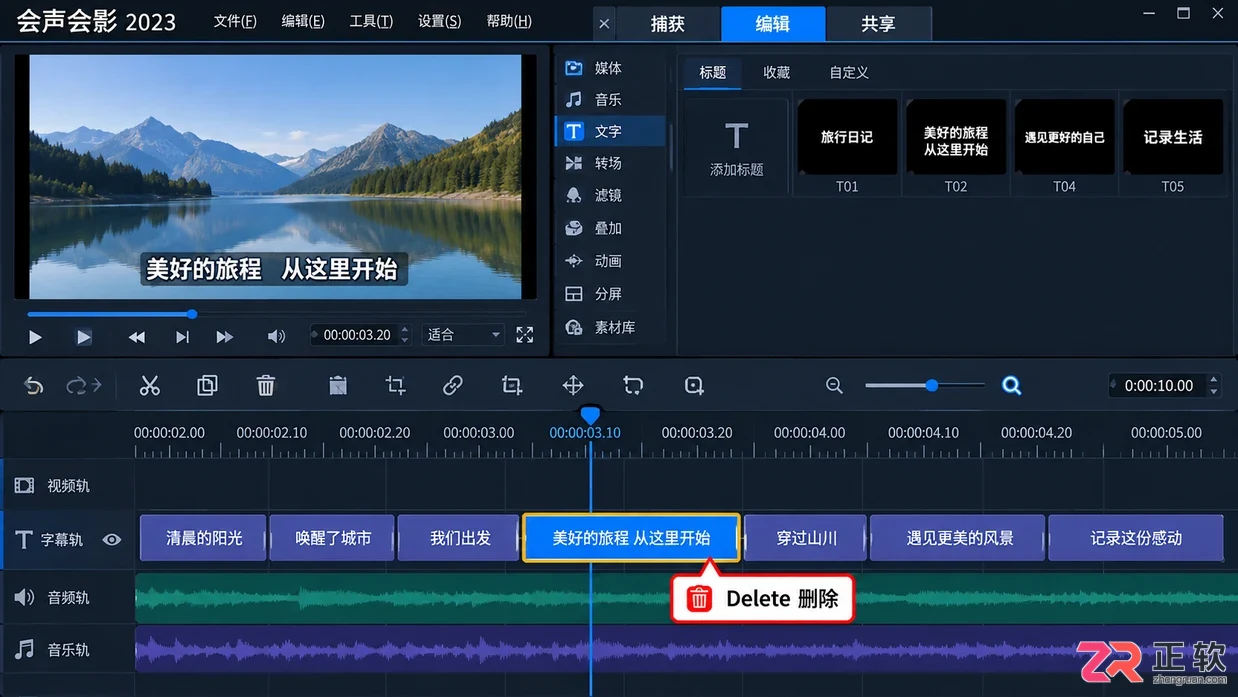1238x697 pixels.
Task: Toggle the clip play mode button
Action: point(84,337)
